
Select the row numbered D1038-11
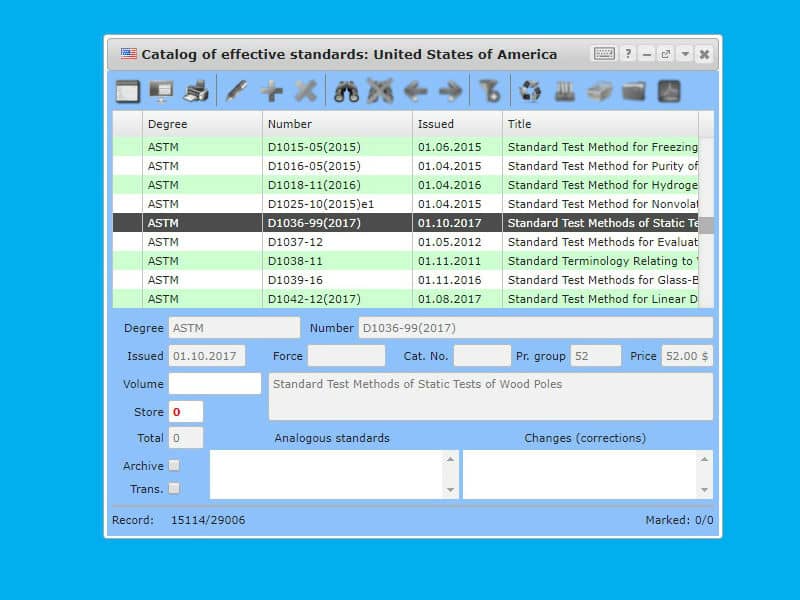[406, 261]
